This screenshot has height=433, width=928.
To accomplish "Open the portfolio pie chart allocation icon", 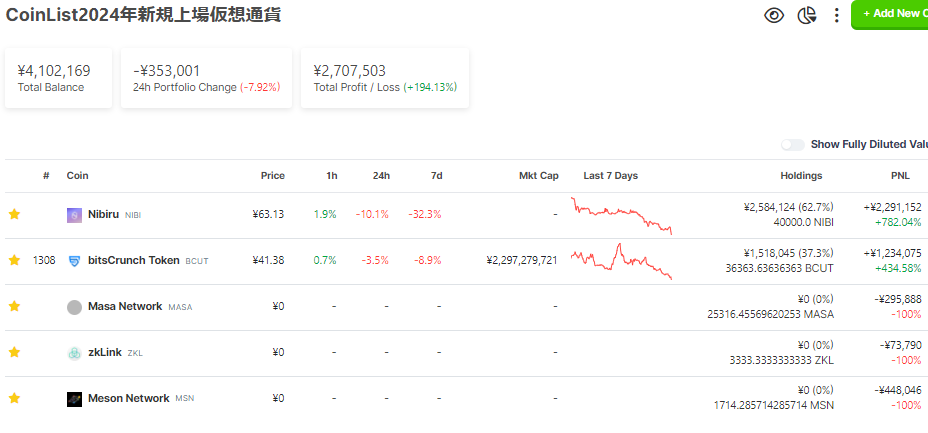I will click(x=807, y=15).
